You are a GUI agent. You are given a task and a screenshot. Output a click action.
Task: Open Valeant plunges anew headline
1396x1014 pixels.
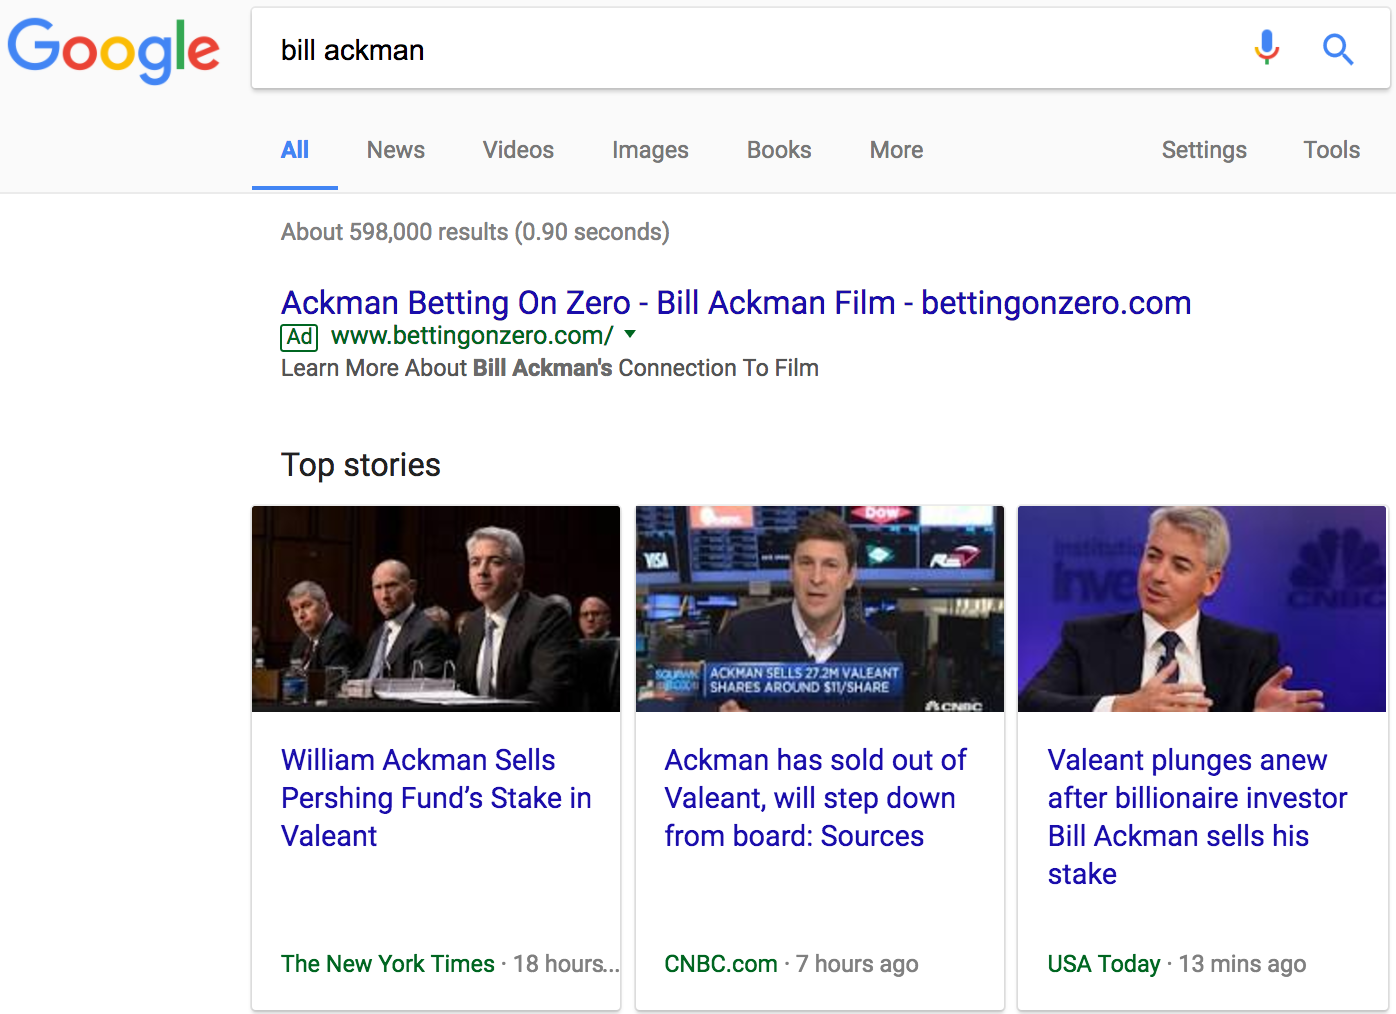pos(1197,817)
